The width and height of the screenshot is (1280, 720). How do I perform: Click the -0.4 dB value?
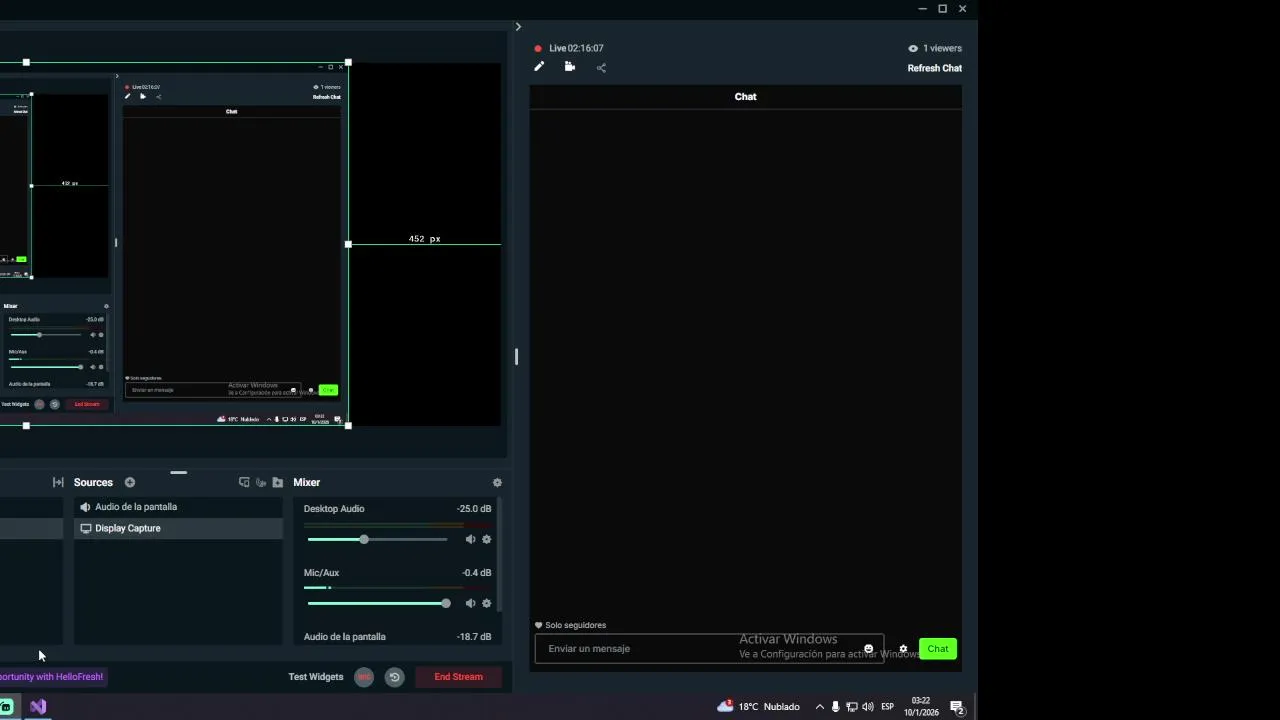pos(476,573)
